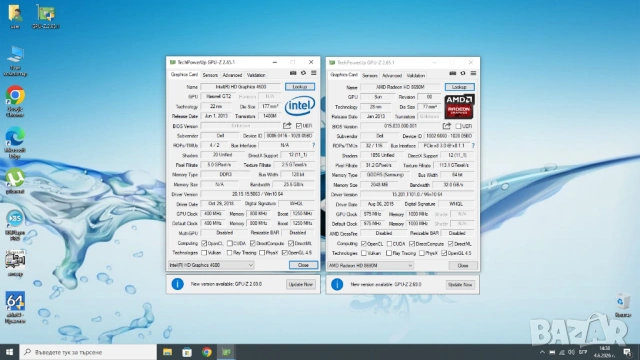Click Close button in Intel GPU-Z window
The image size is (640, 360).
303,265
